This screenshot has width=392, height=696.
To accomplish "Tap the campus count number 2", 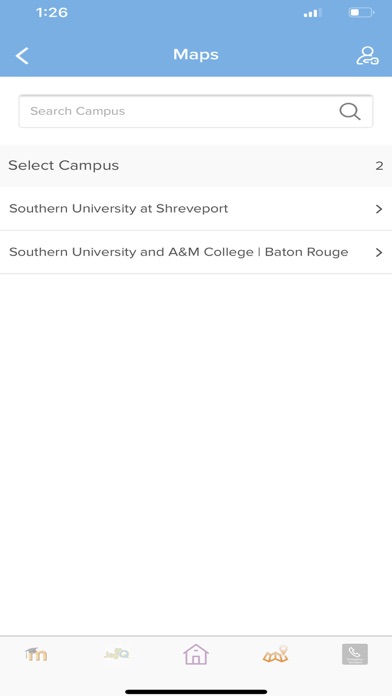I will (x=379, y=166).
